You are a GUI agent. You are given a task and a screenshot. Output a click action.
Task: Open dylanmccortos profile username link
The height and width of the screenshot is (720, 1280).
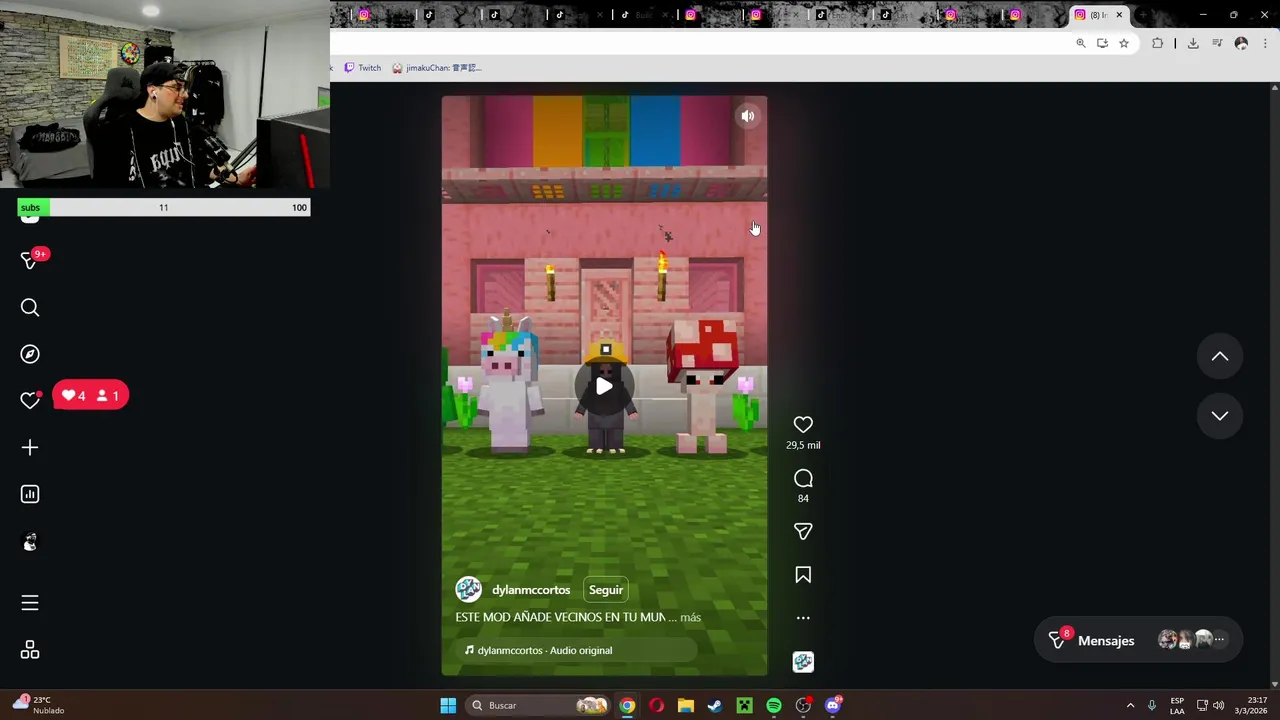[531, 590]
